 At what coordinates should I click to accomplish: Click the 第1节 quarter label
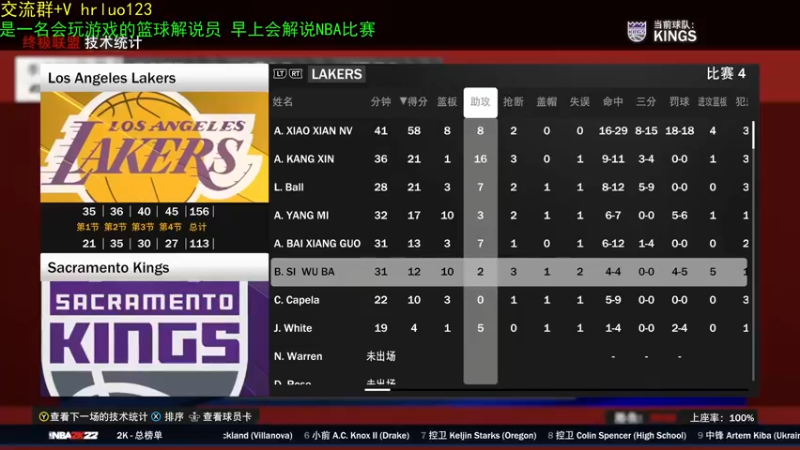[x=88, y=227]
